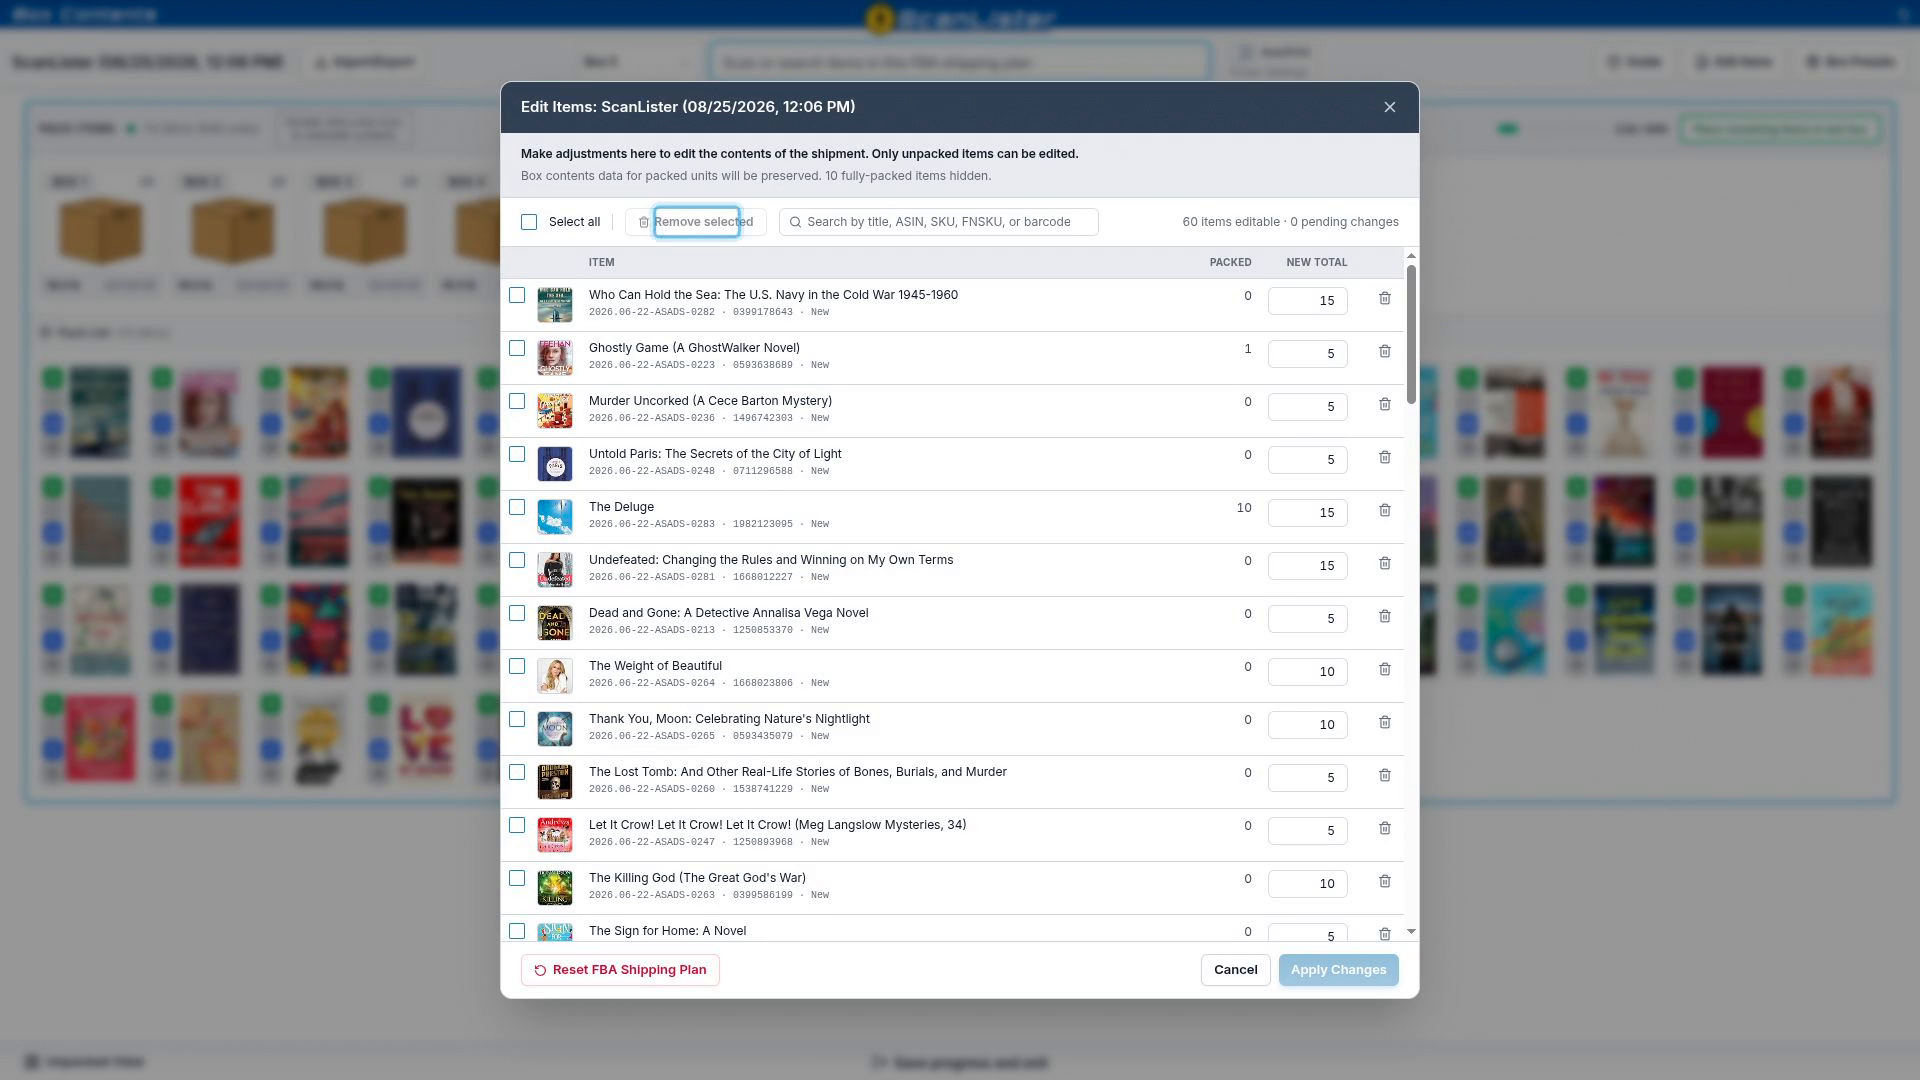Click the NEW TOTAL column header
This screenshot has height=1080, width=1920.
[1316, 262]
